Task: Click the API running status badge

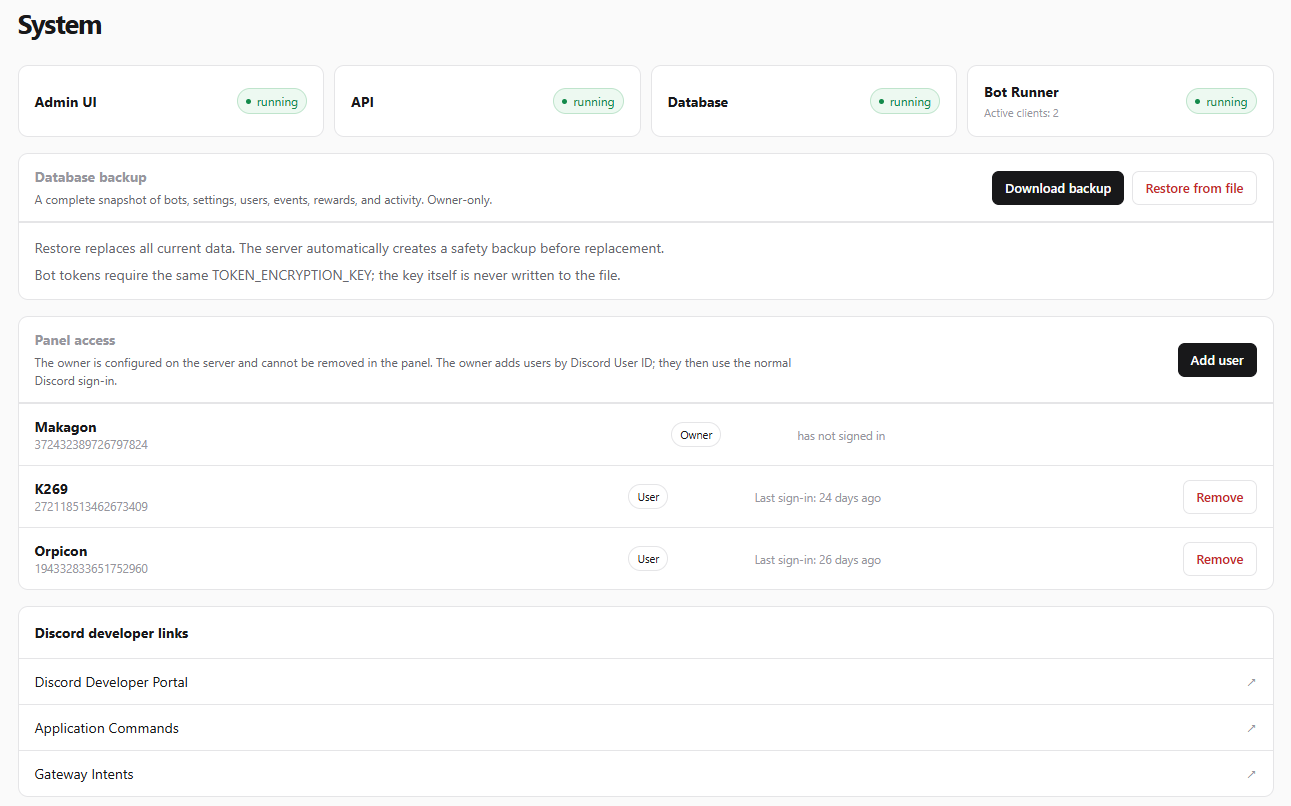Action: point(588,101)
